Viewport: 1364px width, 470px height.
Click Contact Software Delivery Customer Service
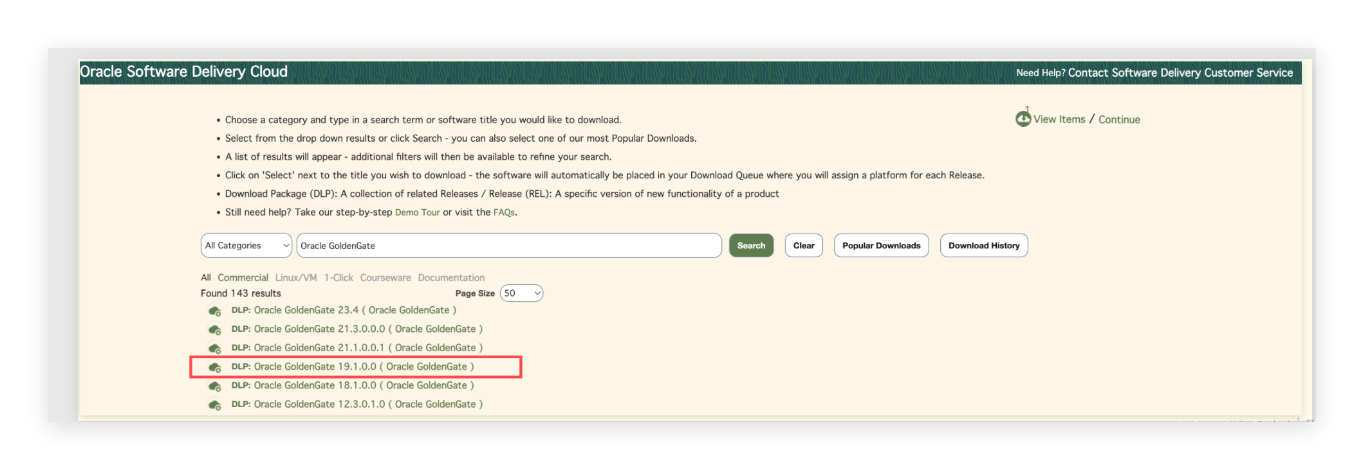(1180, 73)
